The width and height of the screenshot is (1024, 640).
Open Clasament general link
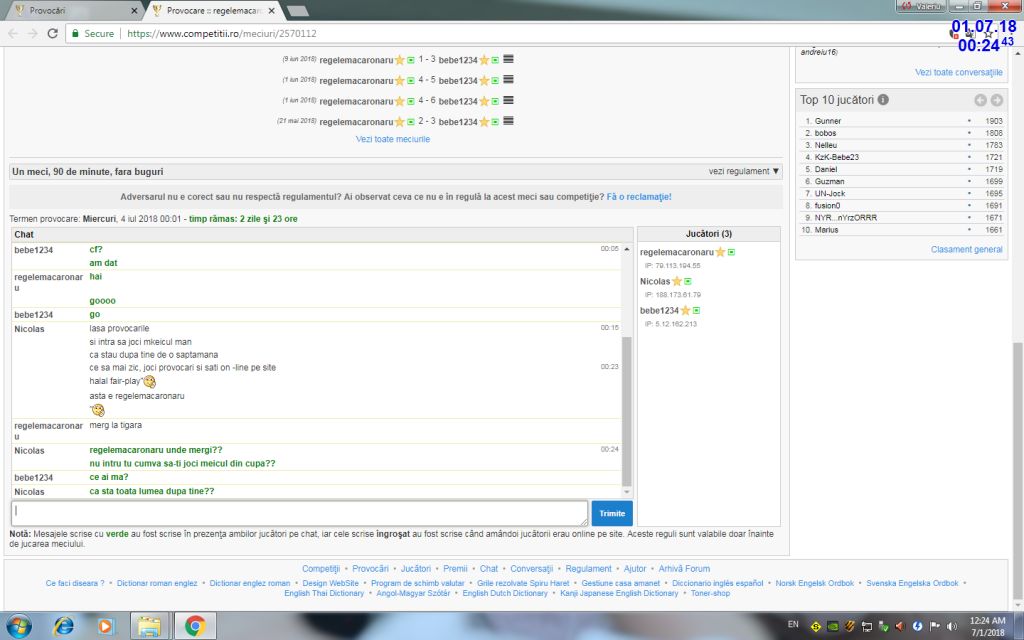tap(966, 249)
